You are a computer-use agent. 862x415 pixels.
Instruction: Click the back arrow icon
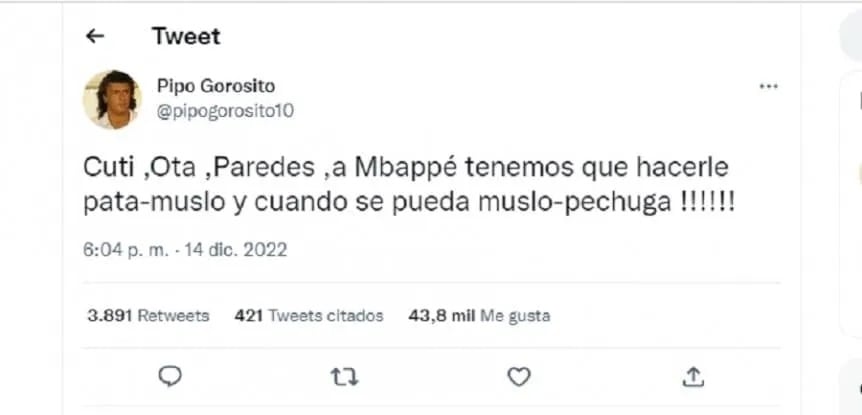pyautogui.click(x=95, y=36)
